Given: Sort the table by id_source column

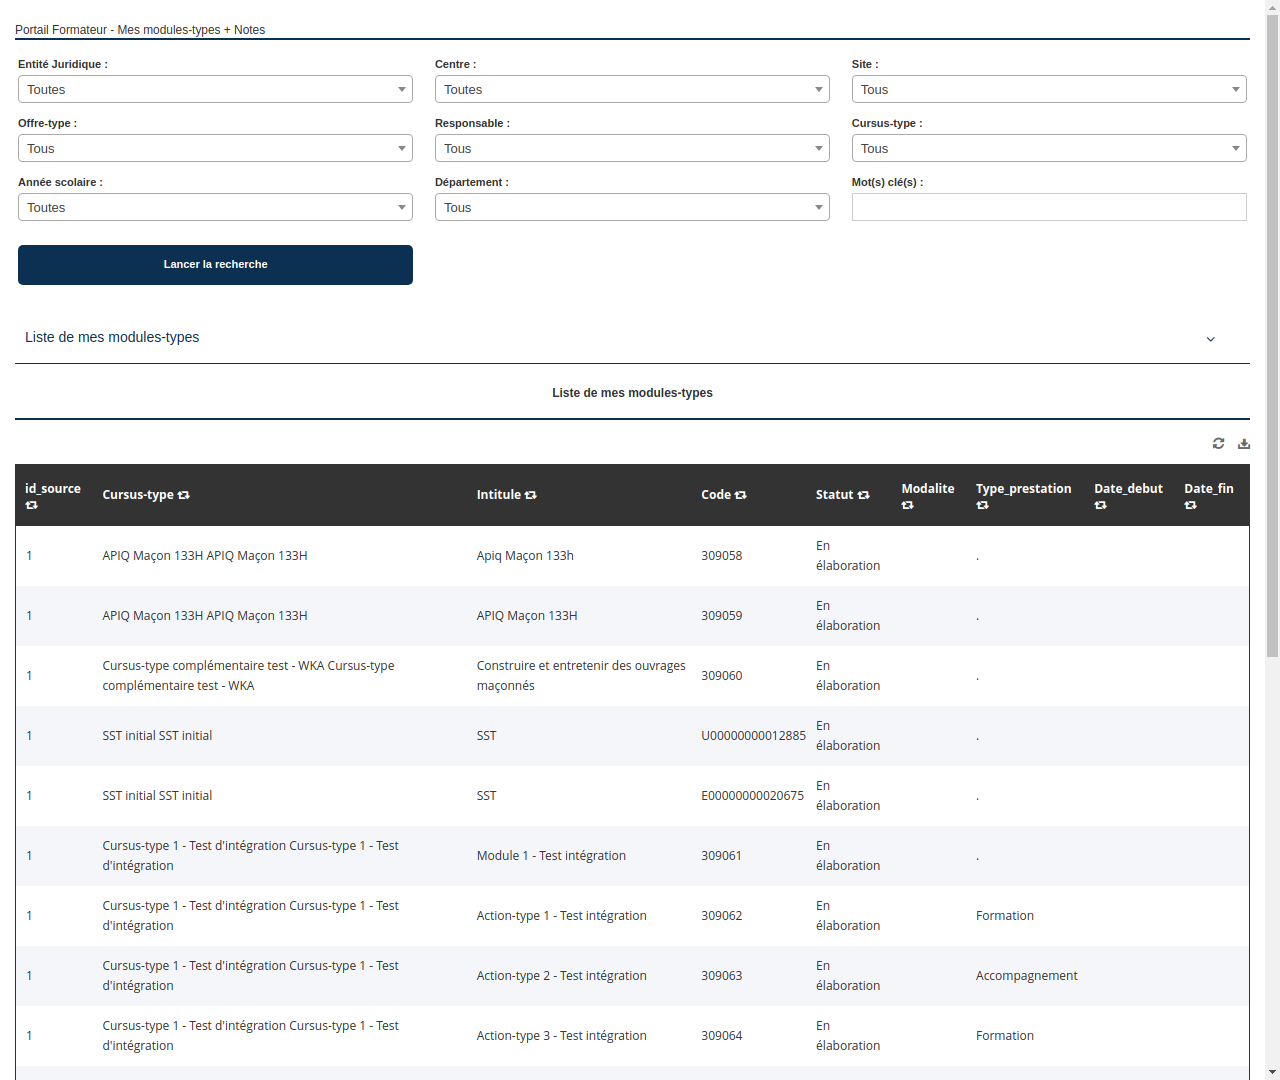Looking at the screenshot, I should [x=31, y=506].
